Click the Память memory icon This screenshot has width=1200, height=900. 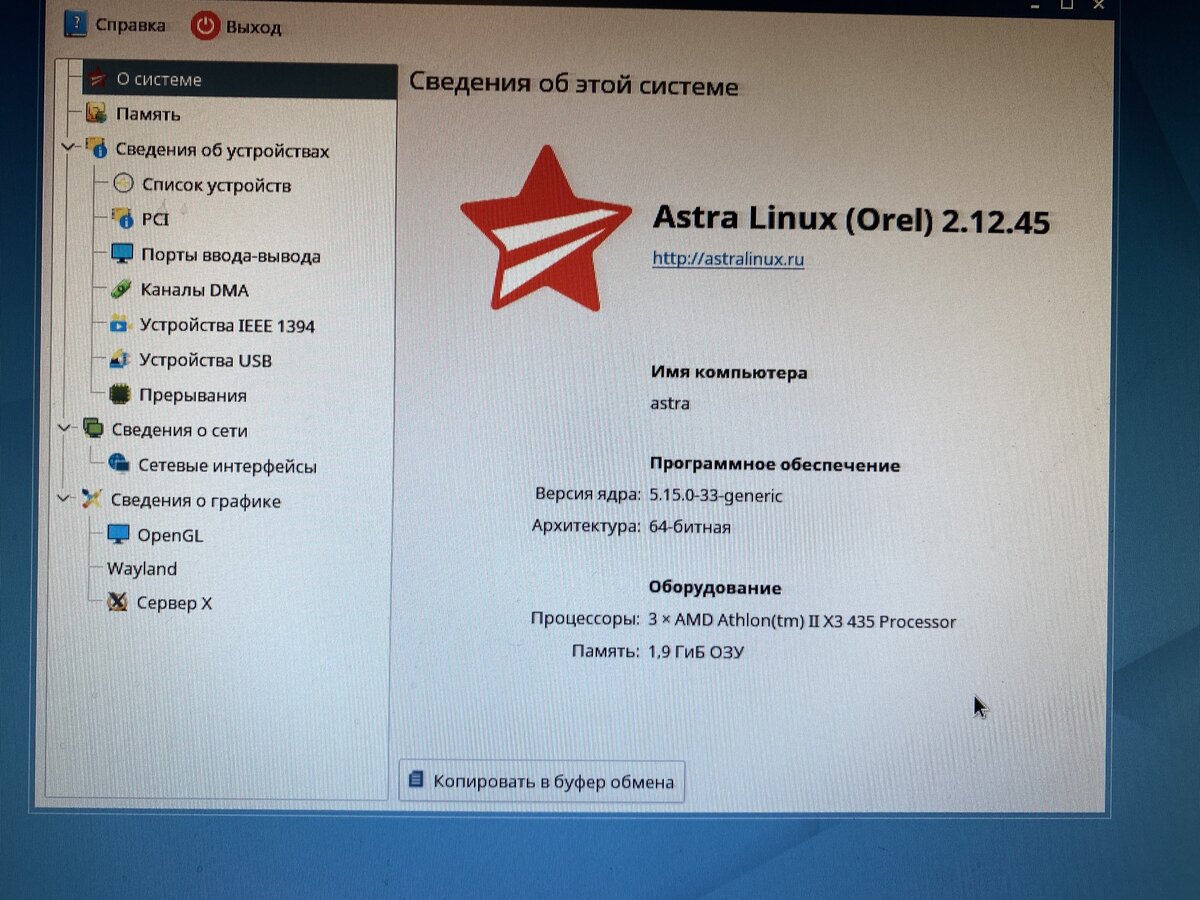(x=96, y=113)
